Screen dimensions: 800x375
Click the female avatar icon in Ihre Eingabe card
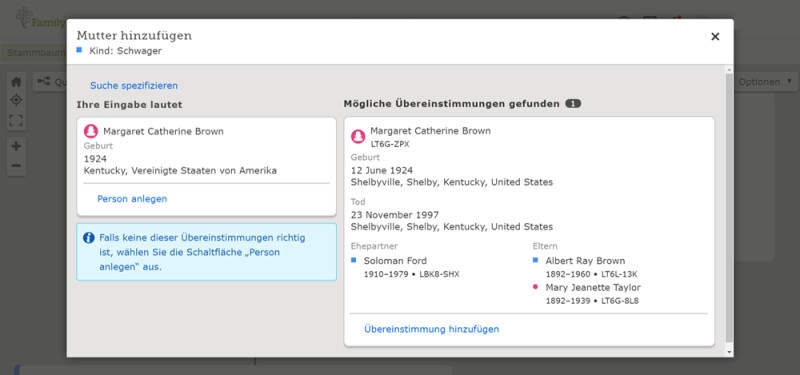pos(91,131)
